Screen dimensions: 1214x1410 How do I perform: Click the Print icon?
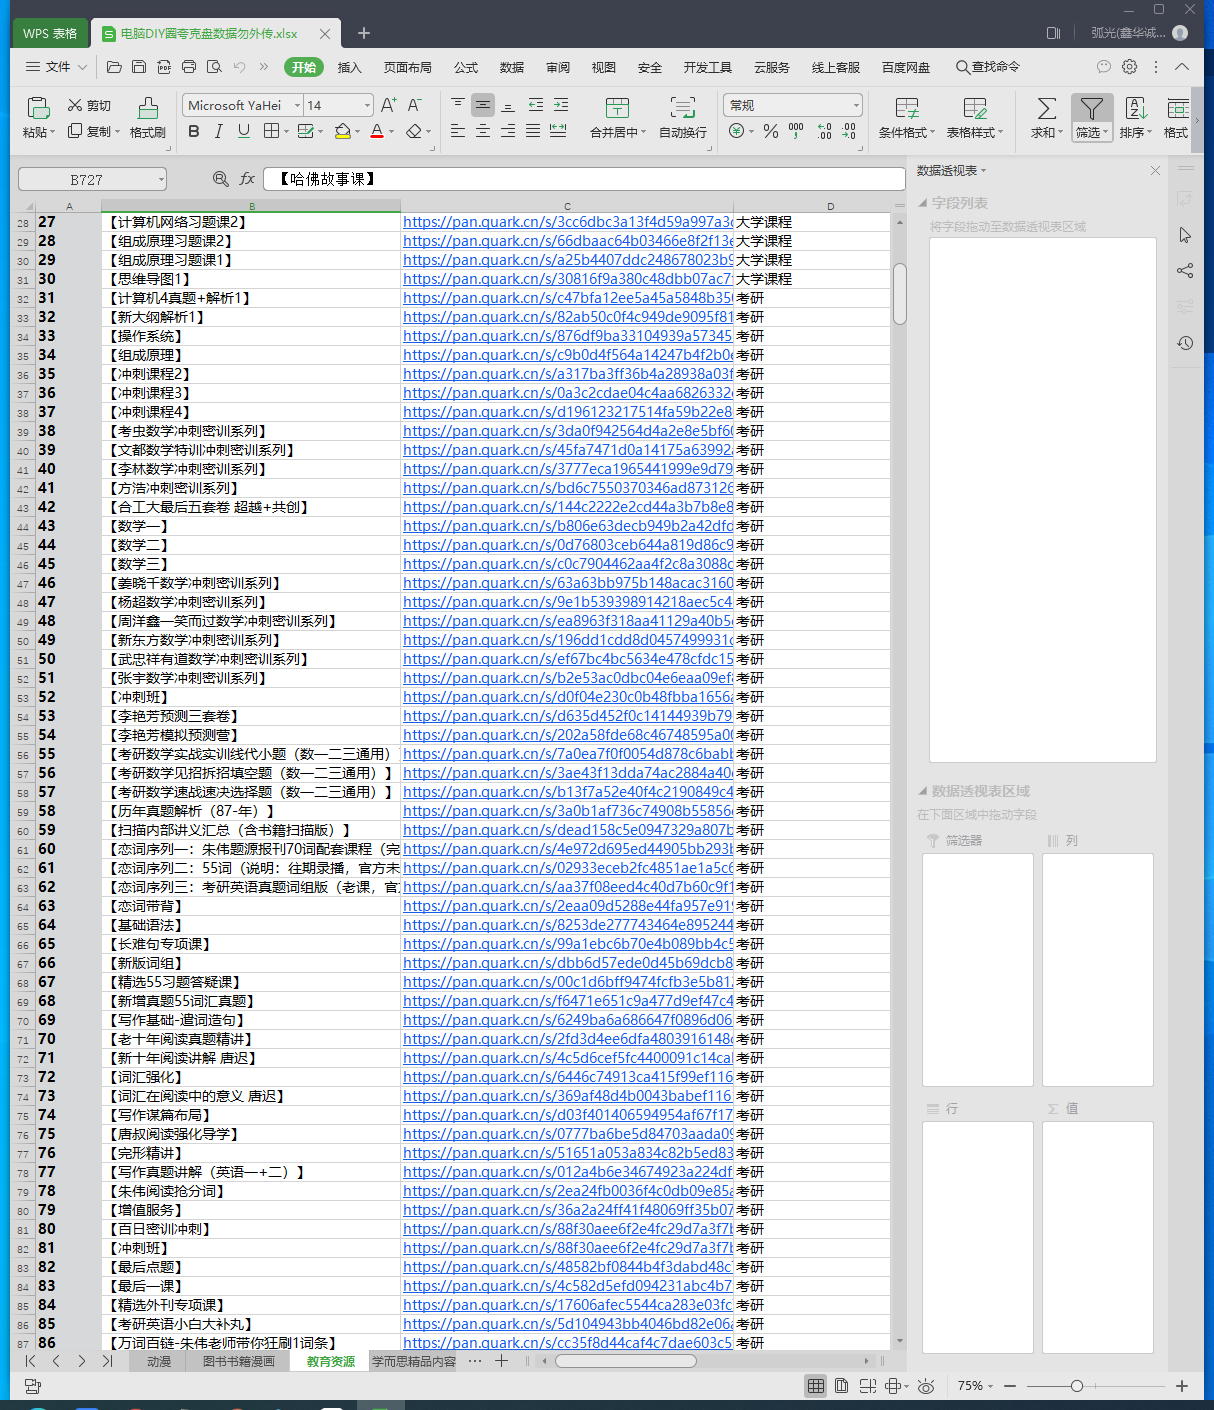coord(189,67)
